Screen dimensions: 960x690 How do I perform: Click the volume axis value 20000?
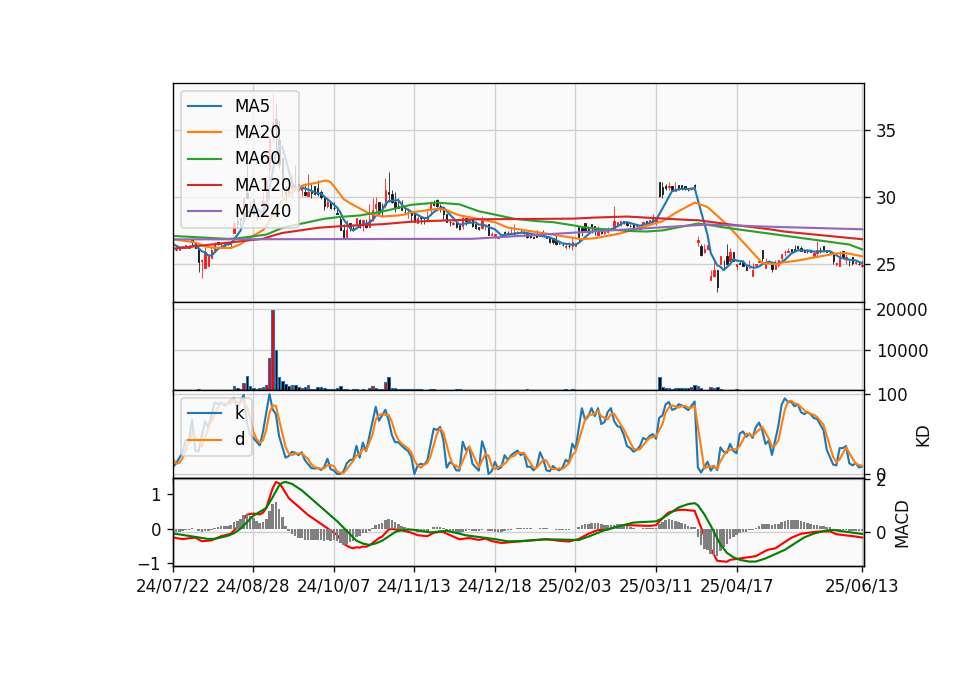[x=902, y=310]
